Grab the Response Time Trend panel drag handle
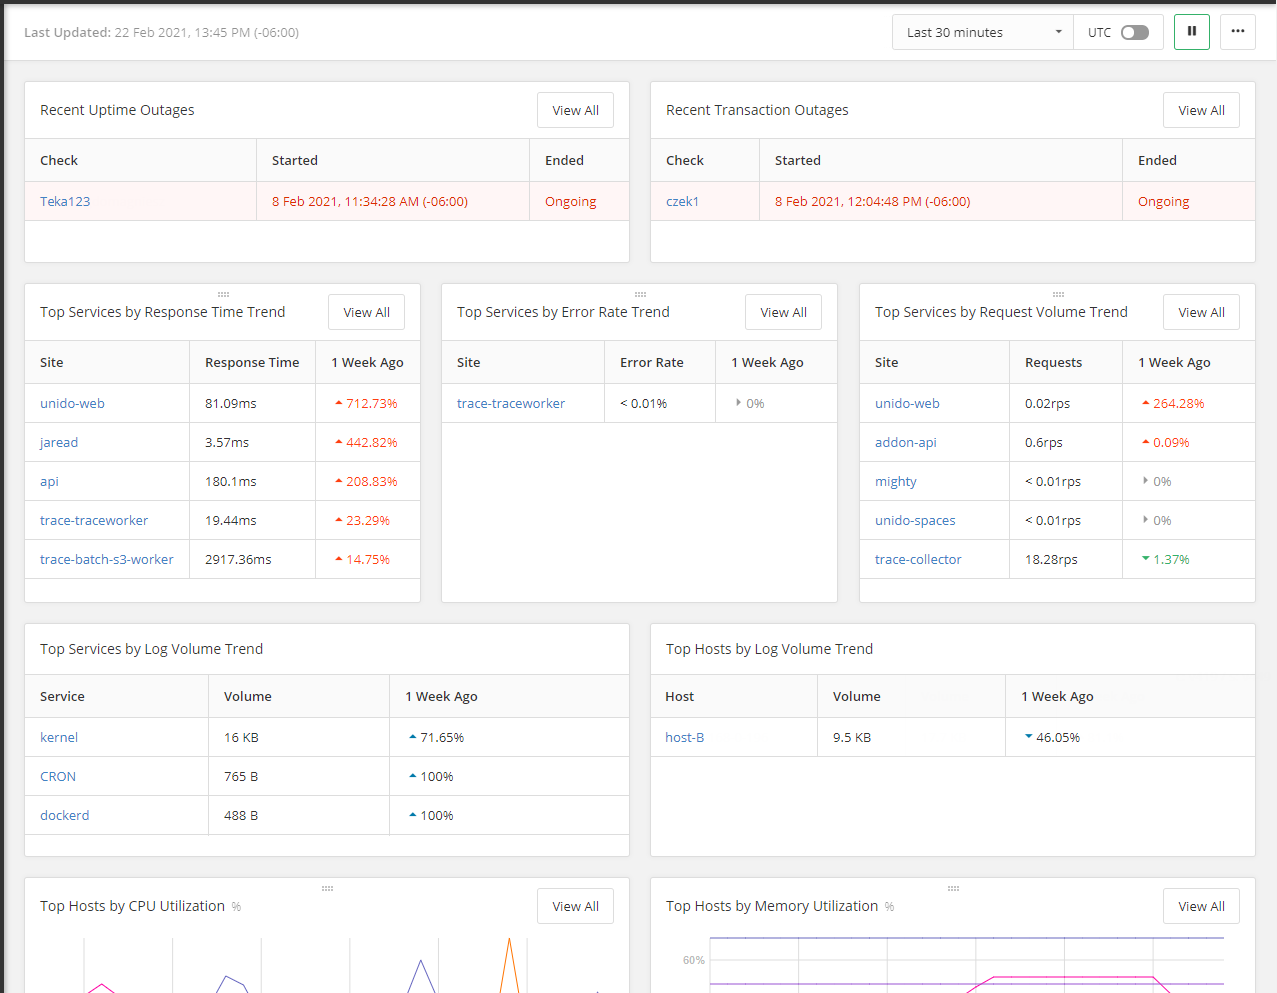1277x993 pixels. click(x=223, y=294)
